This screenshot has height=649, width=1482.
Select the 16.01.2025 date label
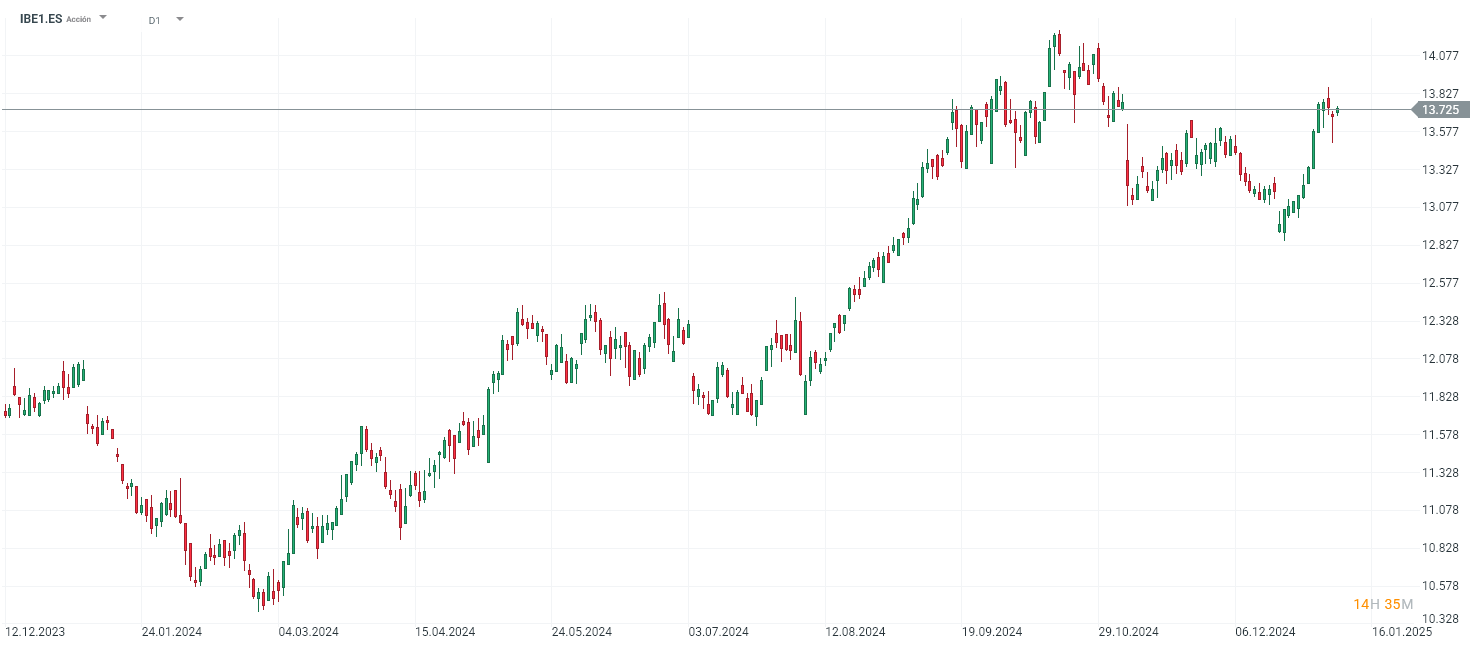(1401, 632)
